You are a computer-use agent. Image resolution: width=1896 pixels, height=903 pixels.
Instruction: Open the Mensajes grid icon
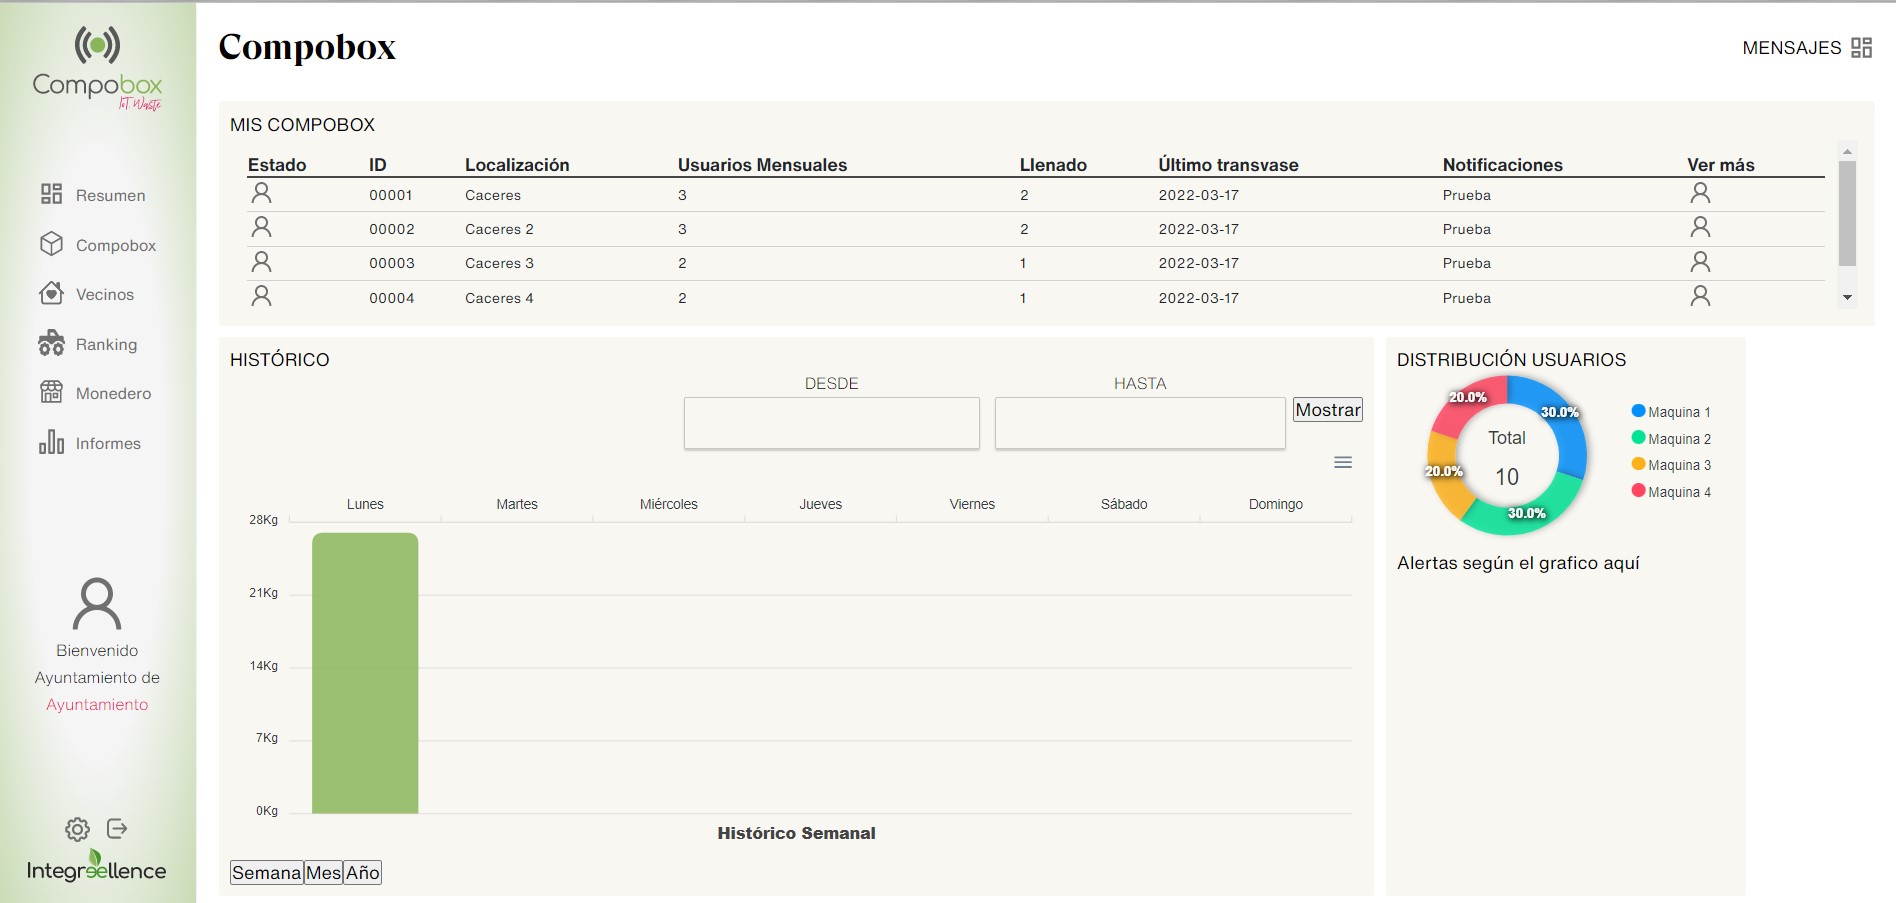[x=1861, y=48]
